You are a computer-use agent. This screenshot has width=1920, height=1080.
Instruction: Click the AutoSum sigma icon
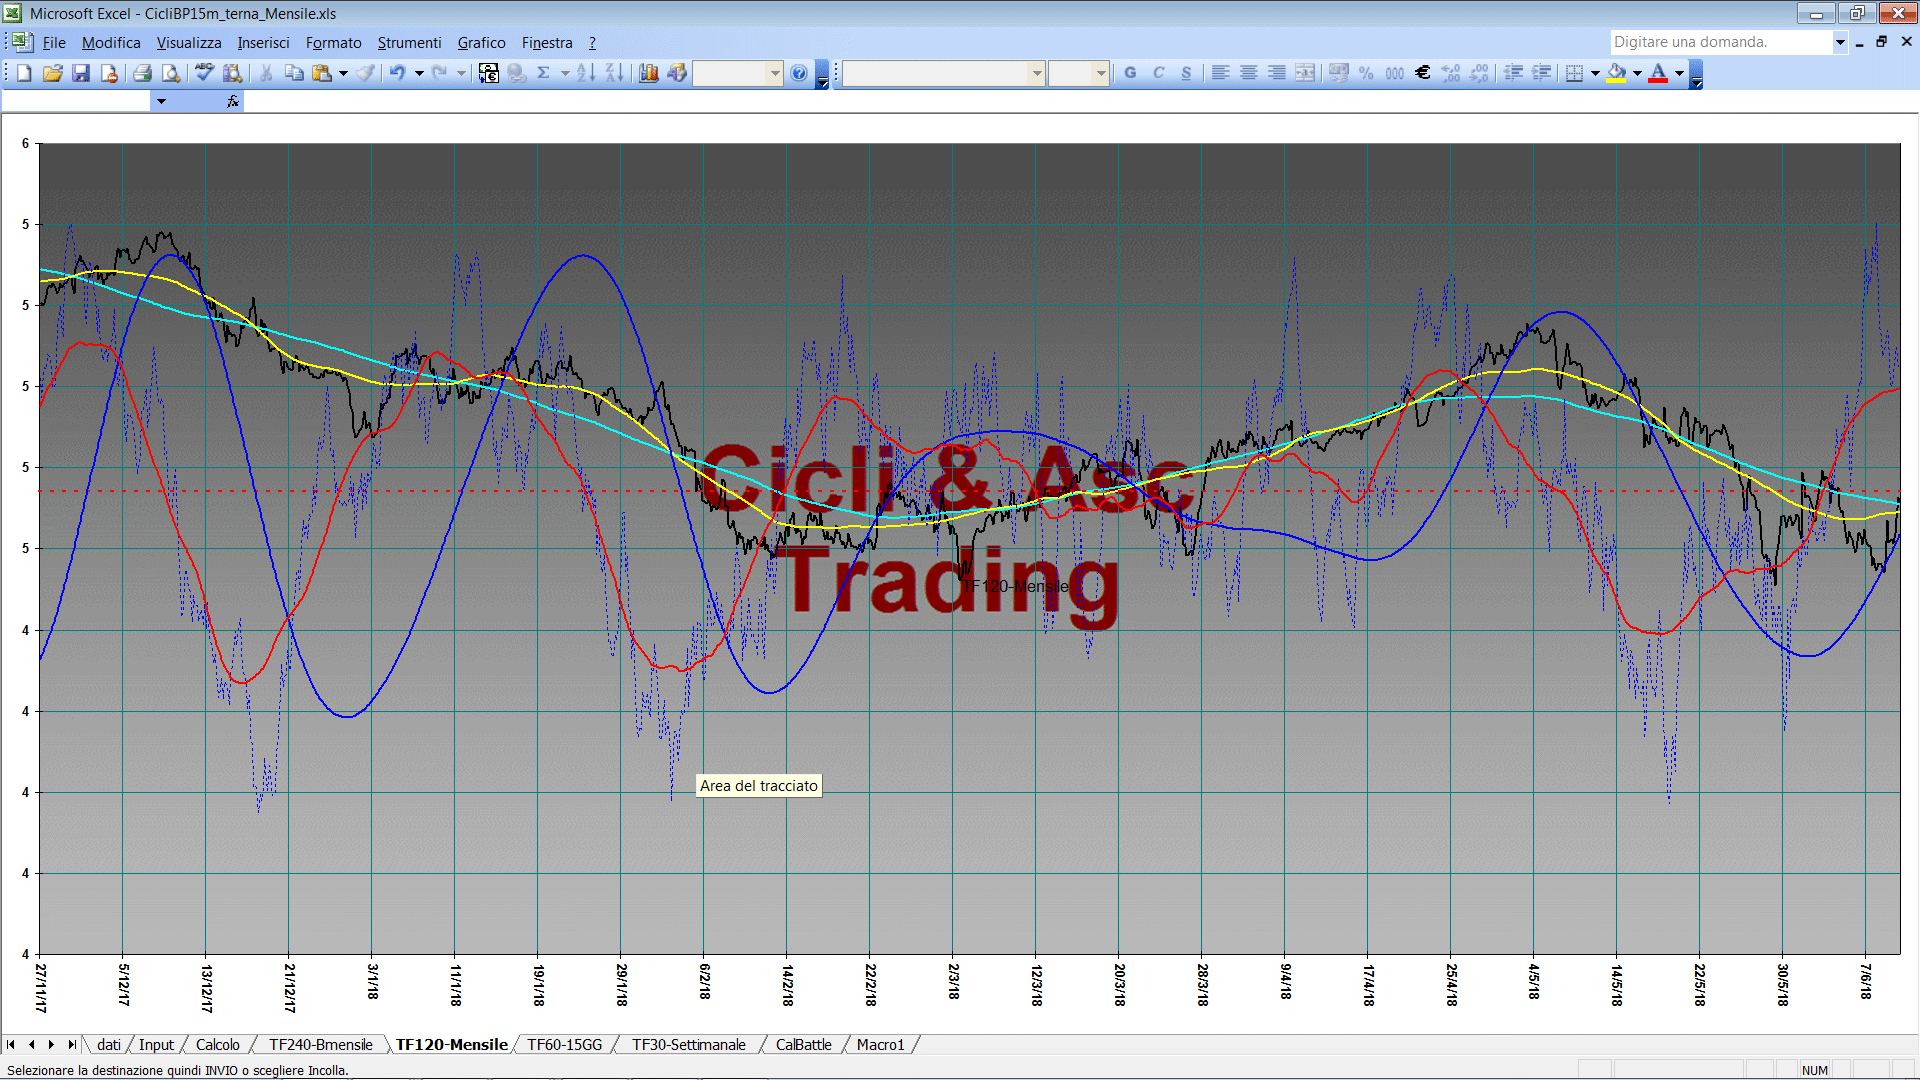(543, 73)
